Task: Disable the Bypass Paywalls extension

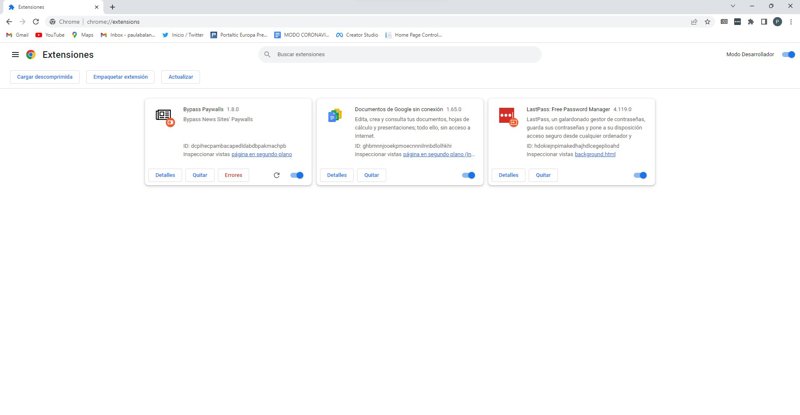Action: click(x=297, y=175)
